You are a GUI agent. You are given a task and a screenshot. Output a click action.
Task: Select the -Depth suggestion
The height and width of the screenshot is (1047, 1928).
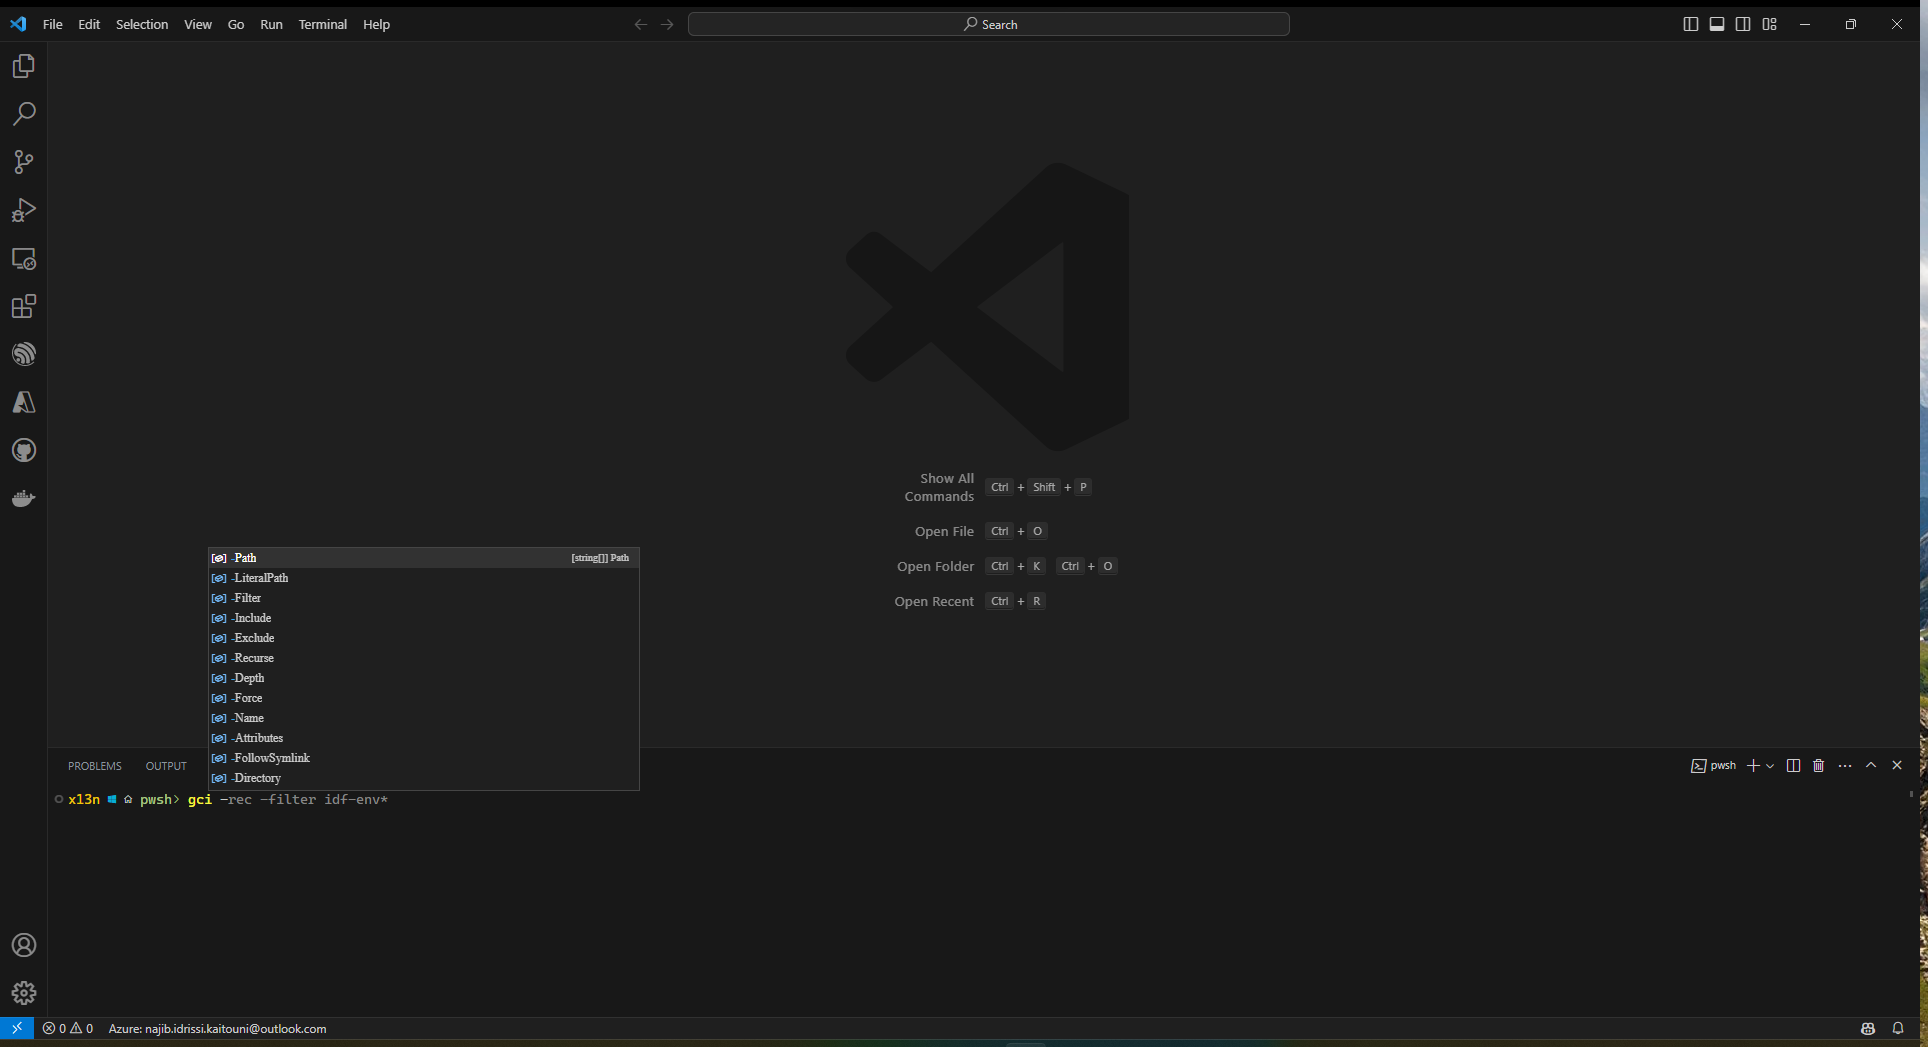pos(424,678)
